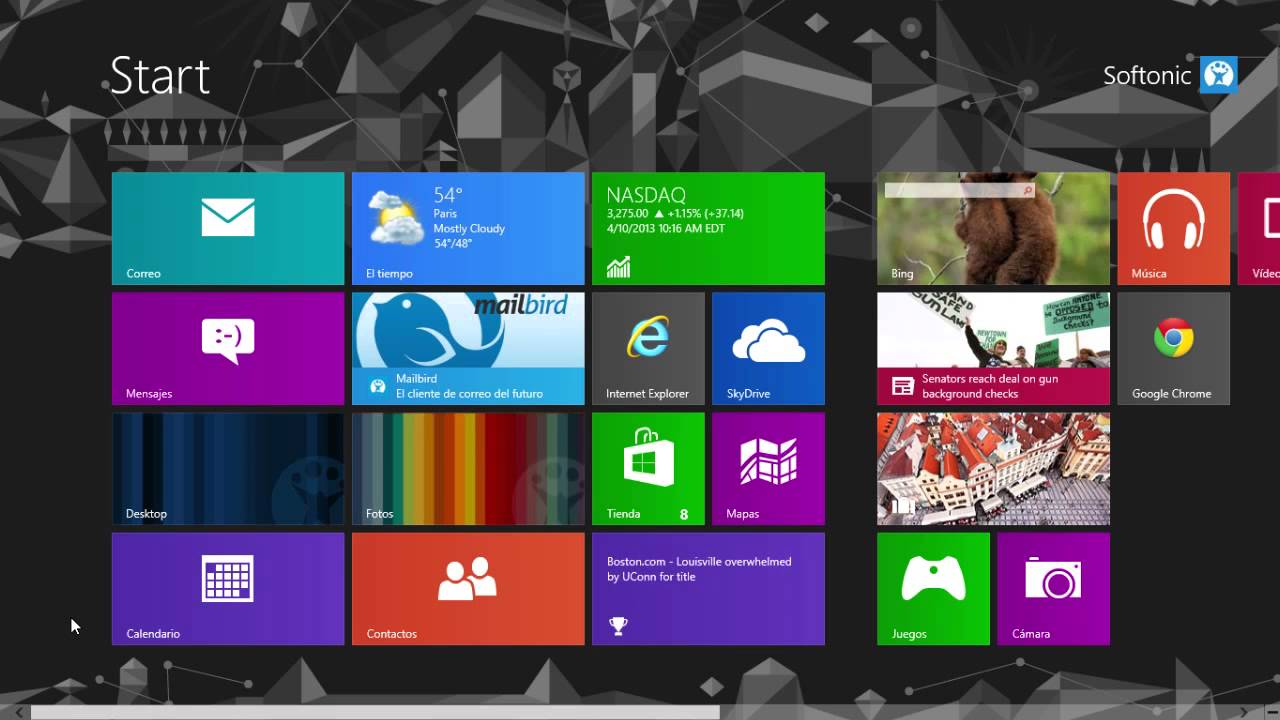This screenshot has width=1280, height=720.
Task: Click the scrollbar right arrow
Action: 1244,712
